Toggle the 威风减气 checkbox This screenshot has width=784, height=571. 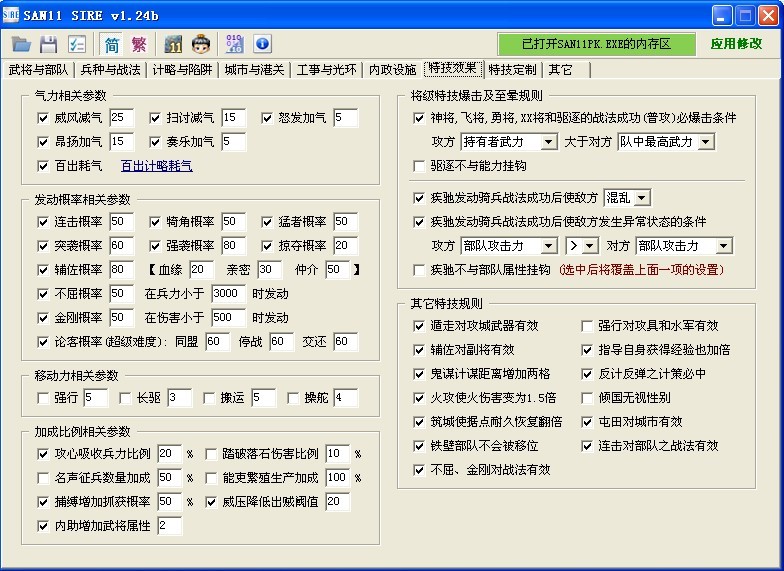tap(42, 118)
